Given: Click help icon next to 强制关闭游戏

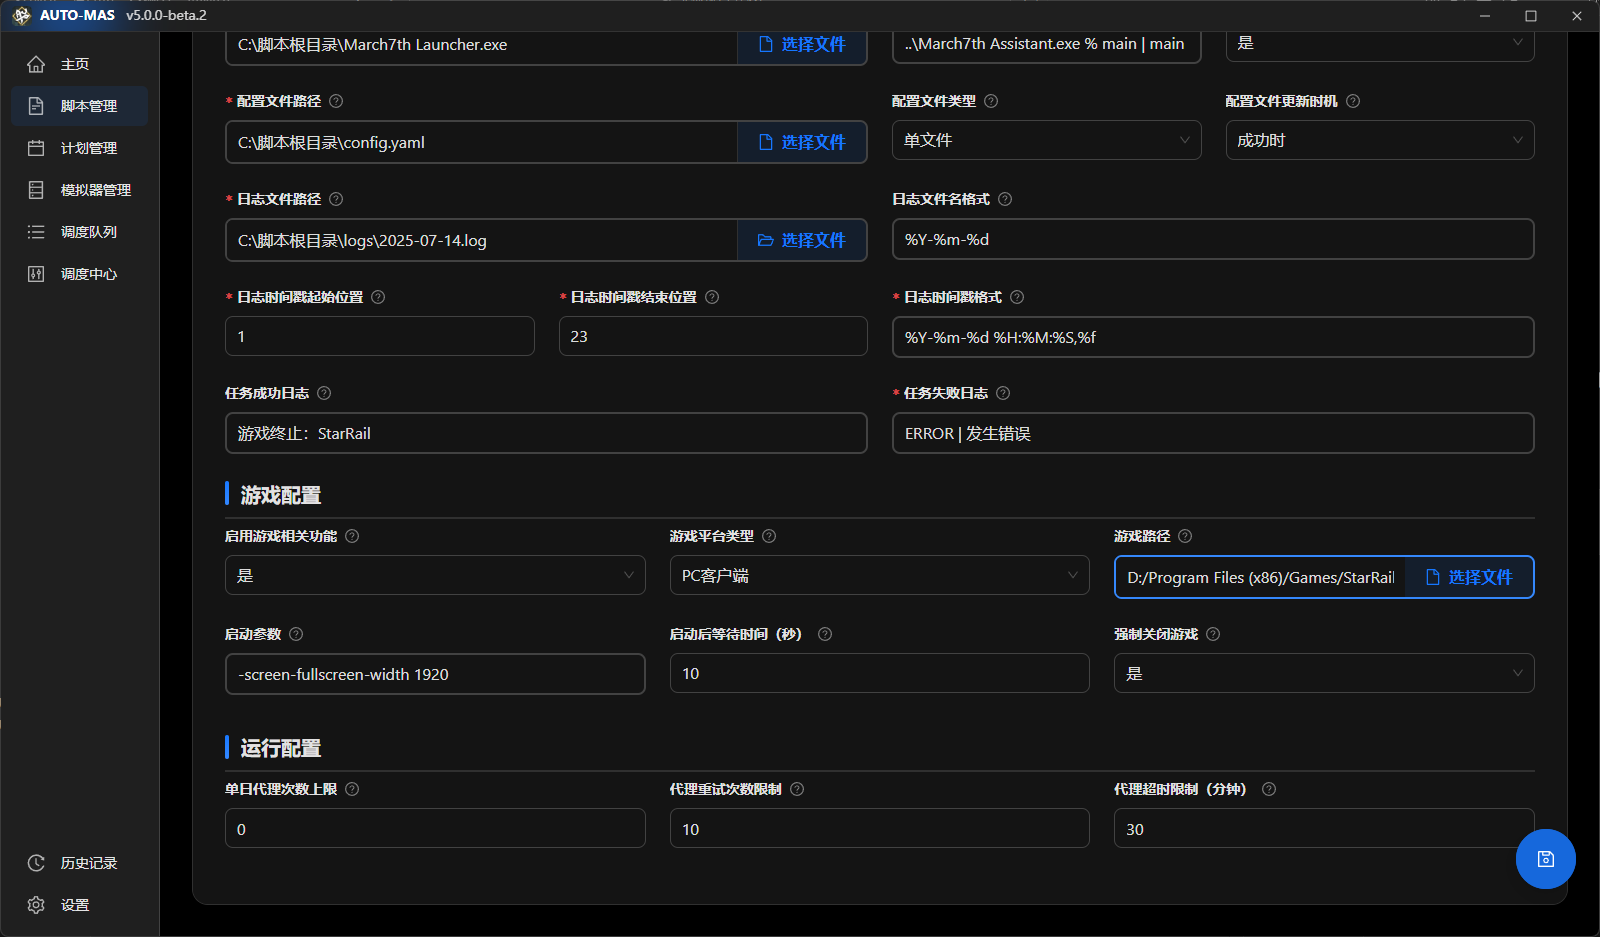Looking at the screenshot, I should [x=1213, y=634].
